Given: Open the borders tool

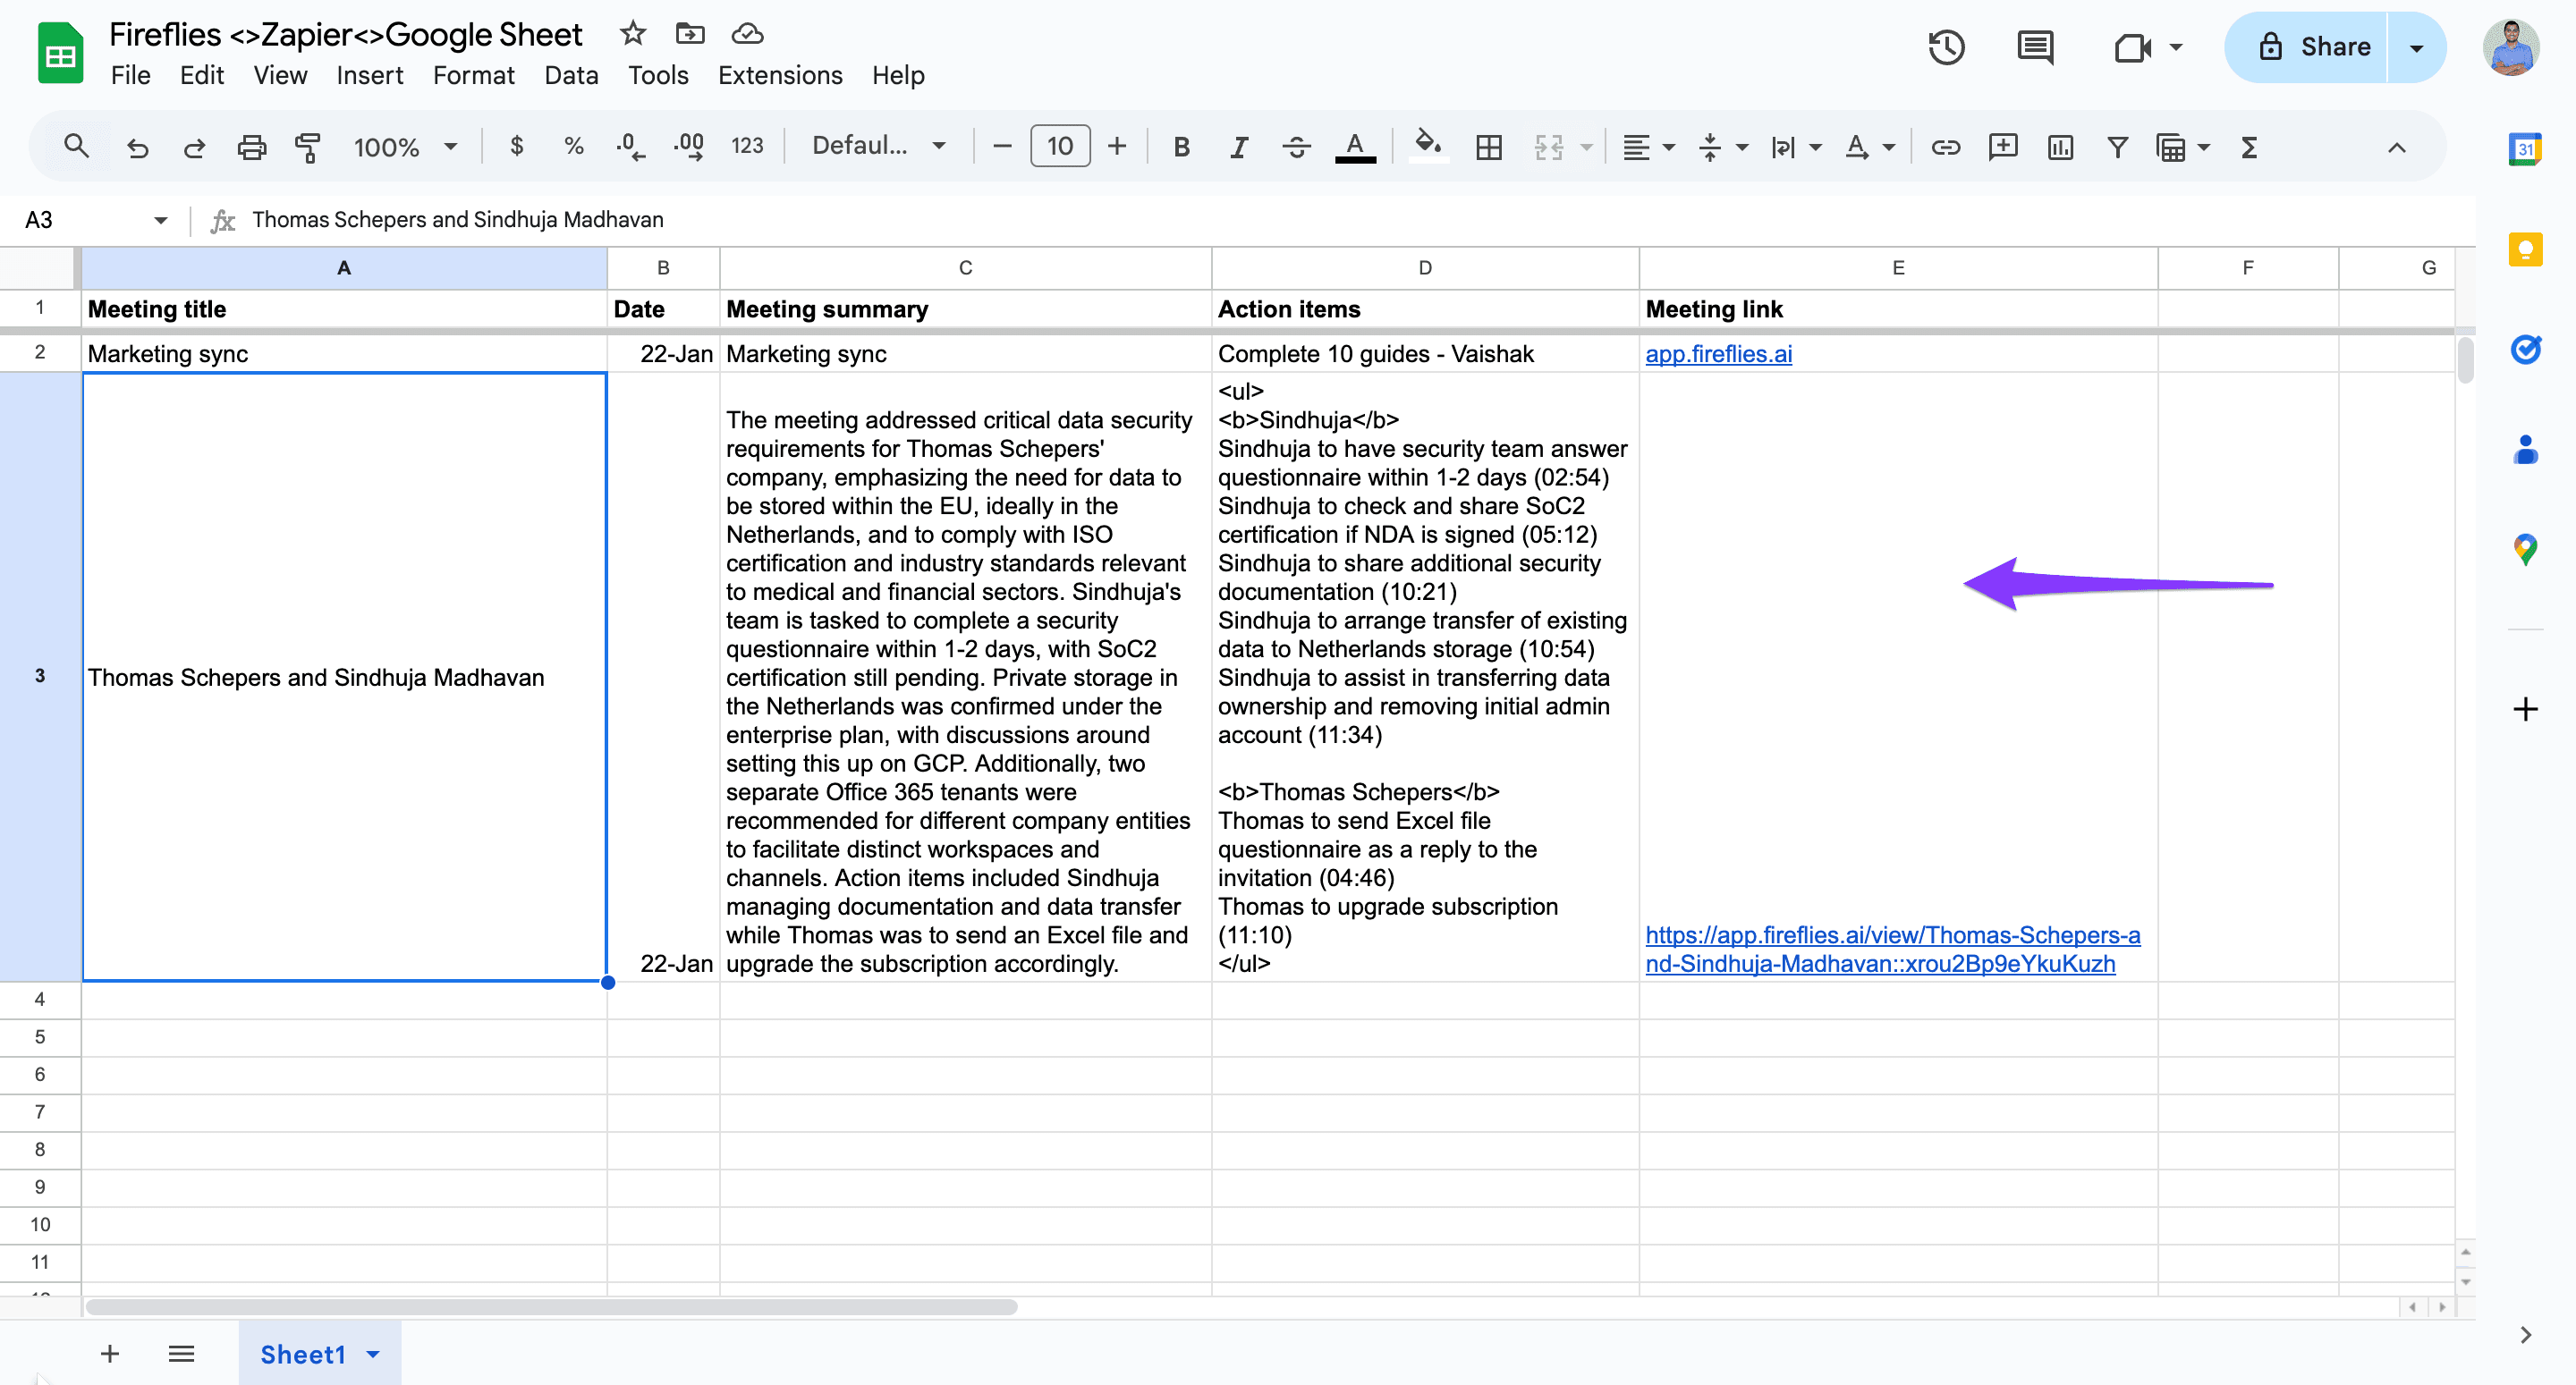Looking at the screenshot, I should [x=1488, y=148].
